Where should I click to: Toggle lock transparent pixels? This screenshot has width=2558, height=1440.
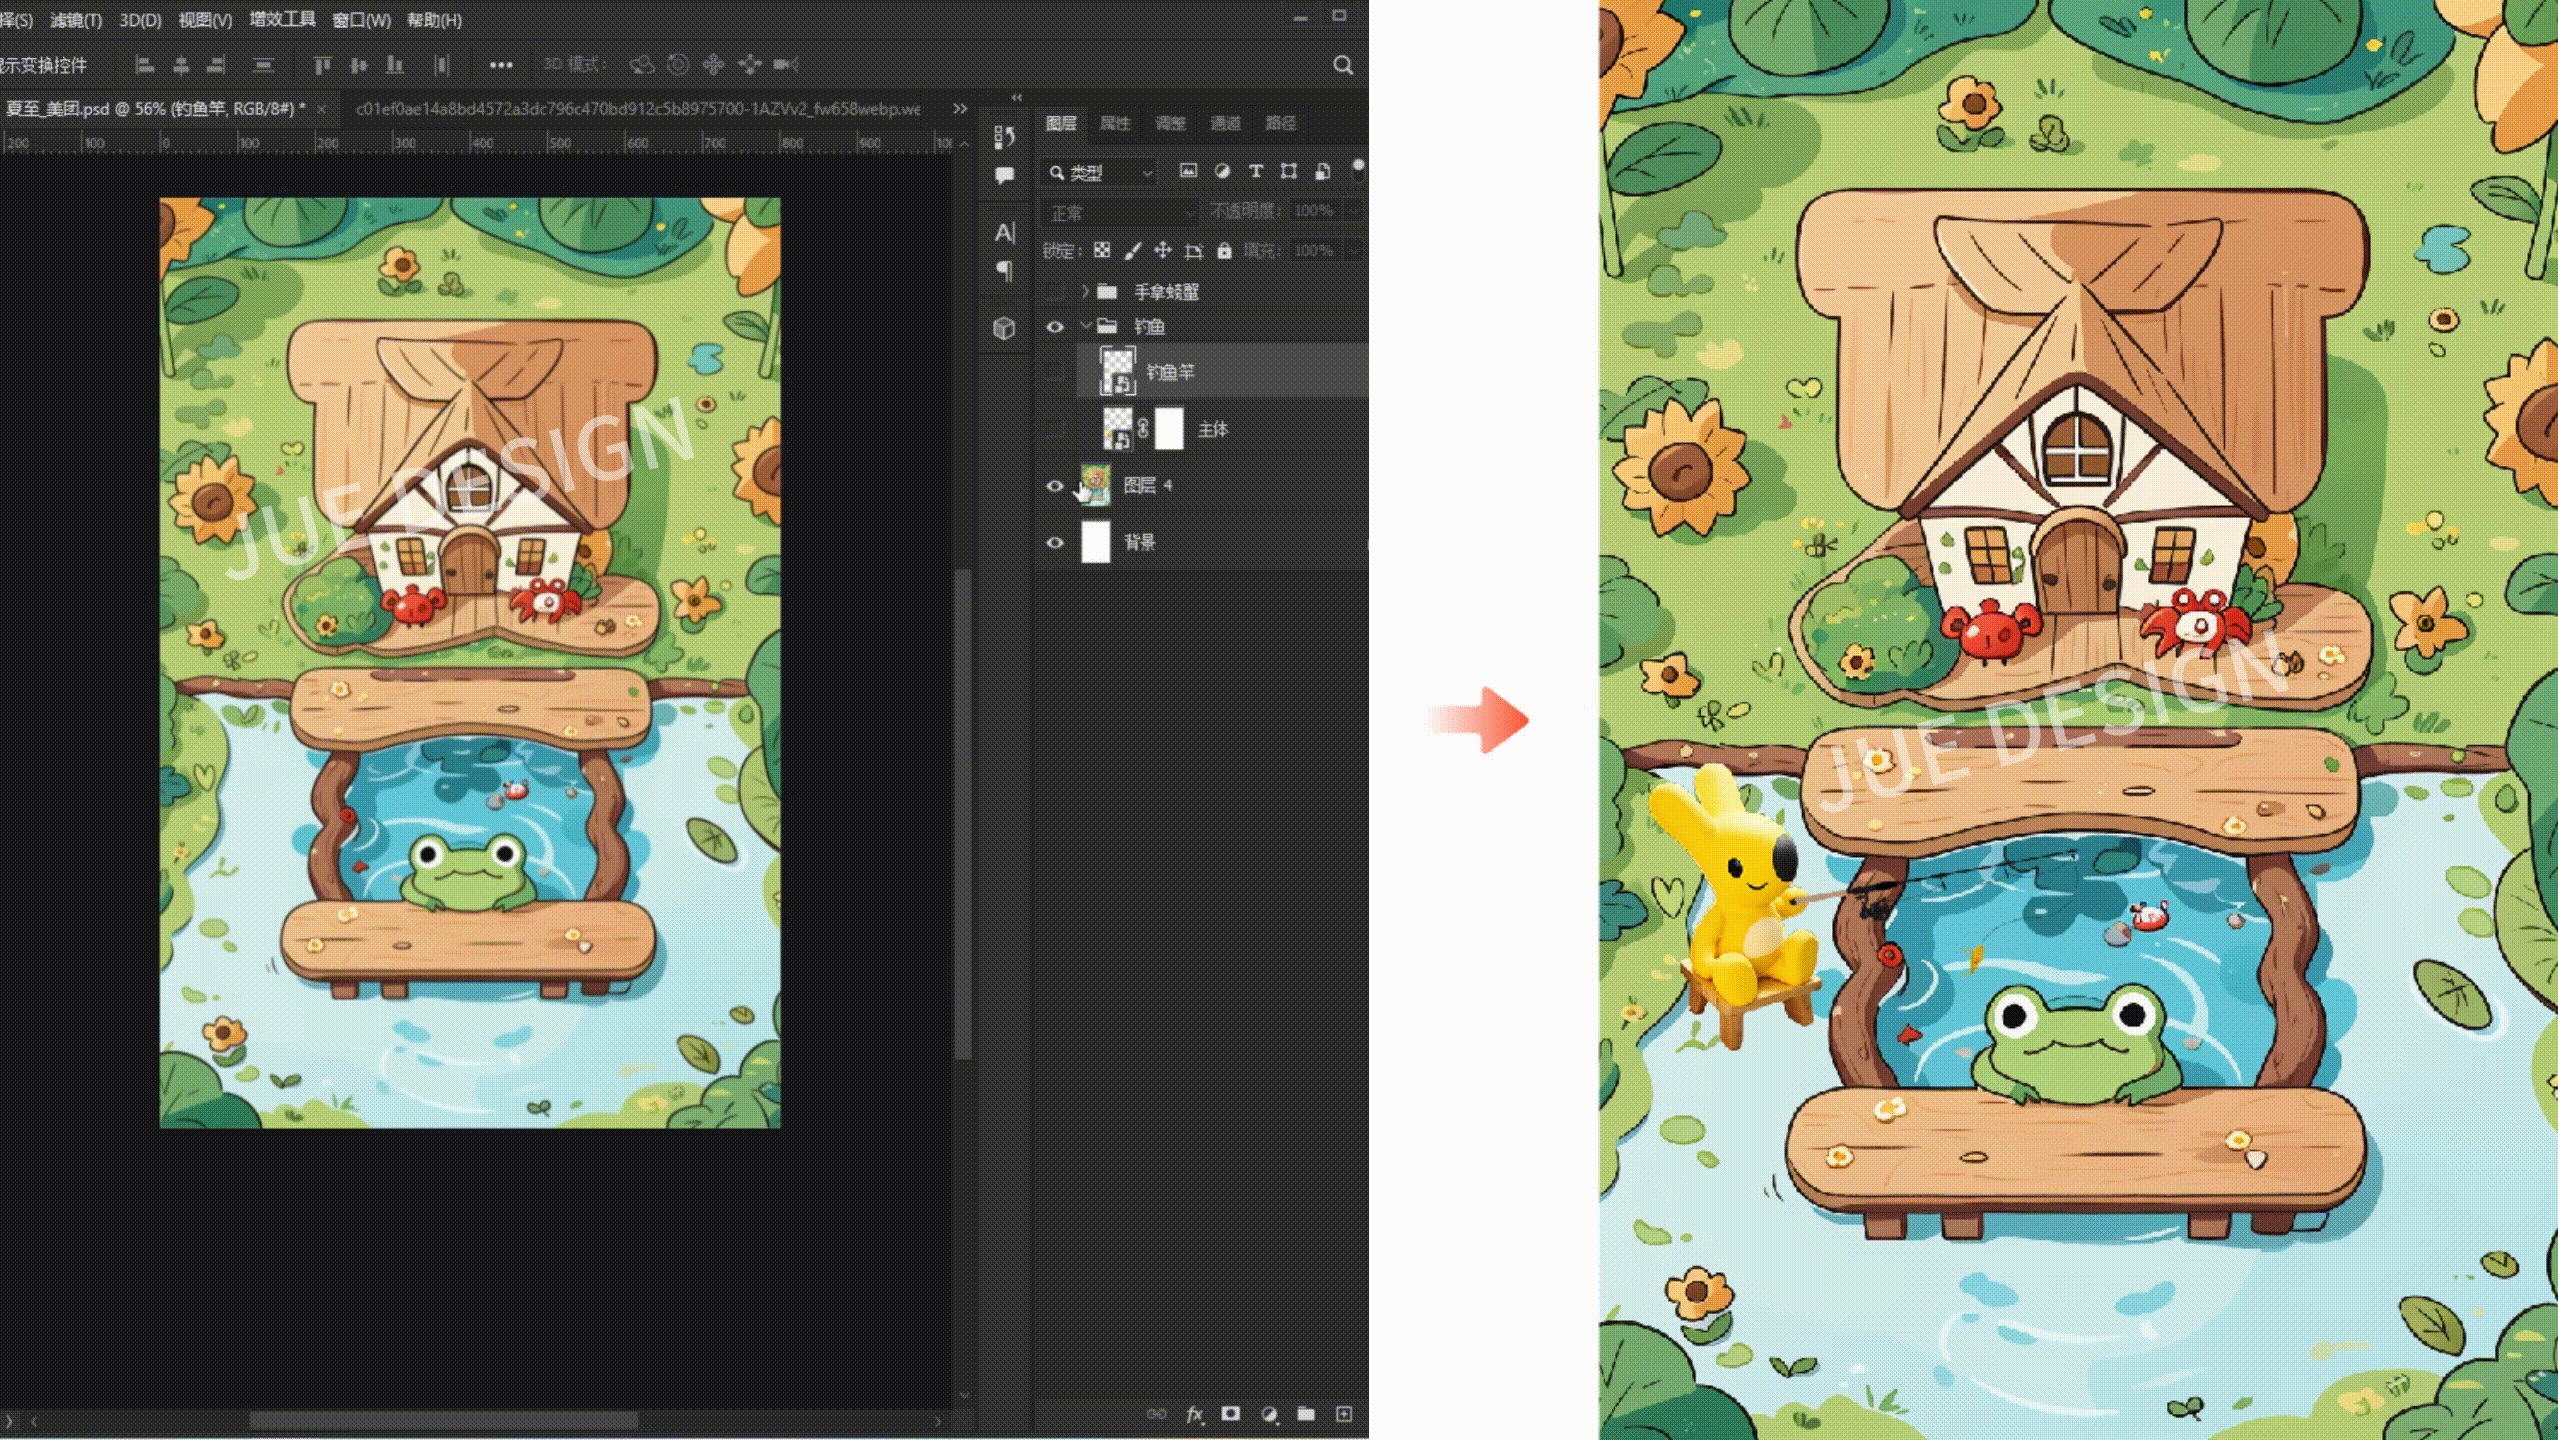1102,251
